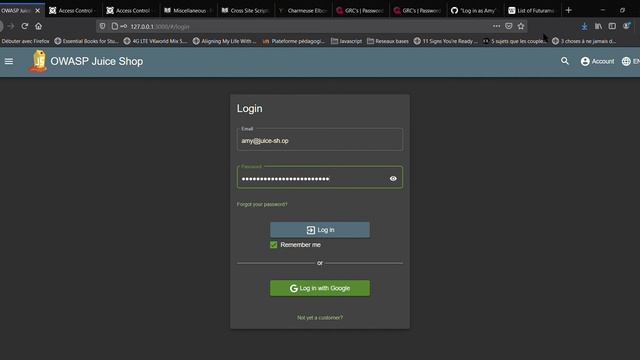
Task: Go to the Firefox home page icon
Action: [x=38, y=26]
